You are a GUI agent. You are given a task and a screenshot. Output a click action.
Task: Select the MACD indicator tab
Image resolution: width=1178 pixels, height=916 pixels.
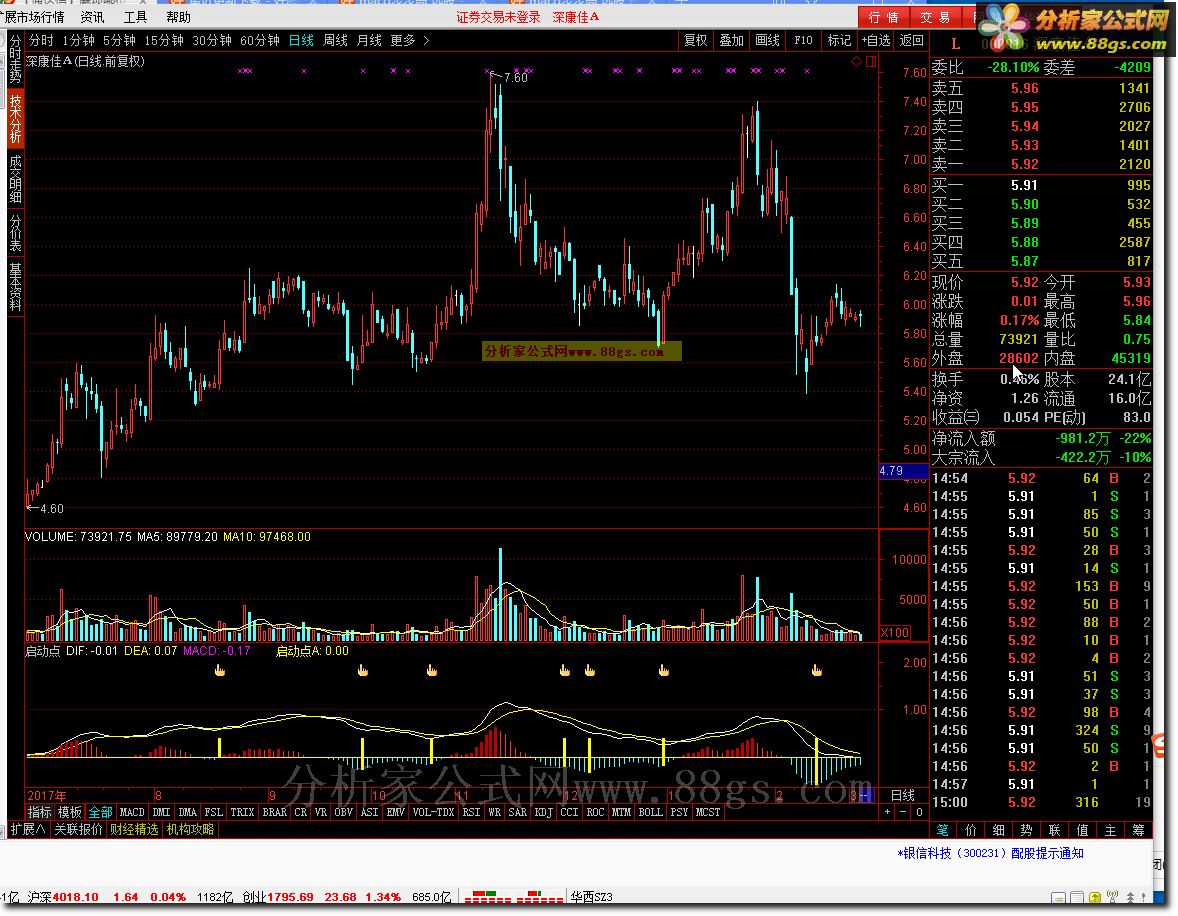pos(131,812)
